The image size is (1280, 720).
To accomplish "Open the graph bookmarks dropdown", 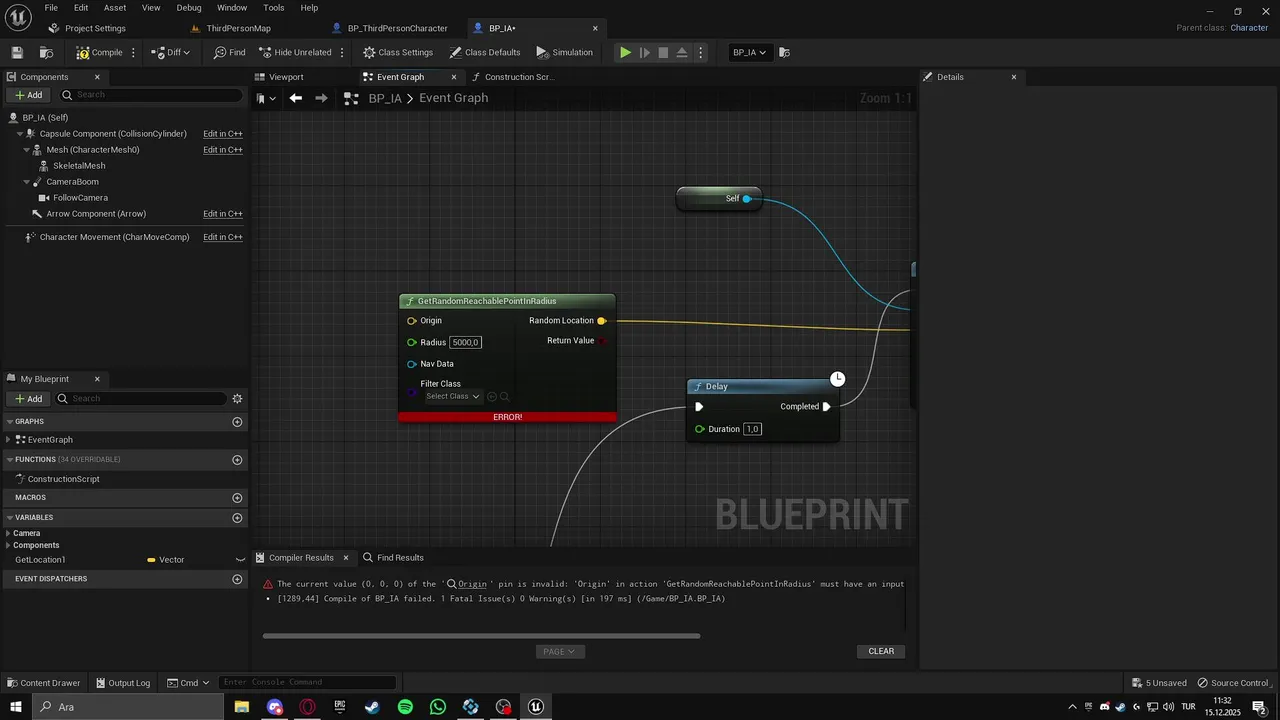I will tap(264, 98).
